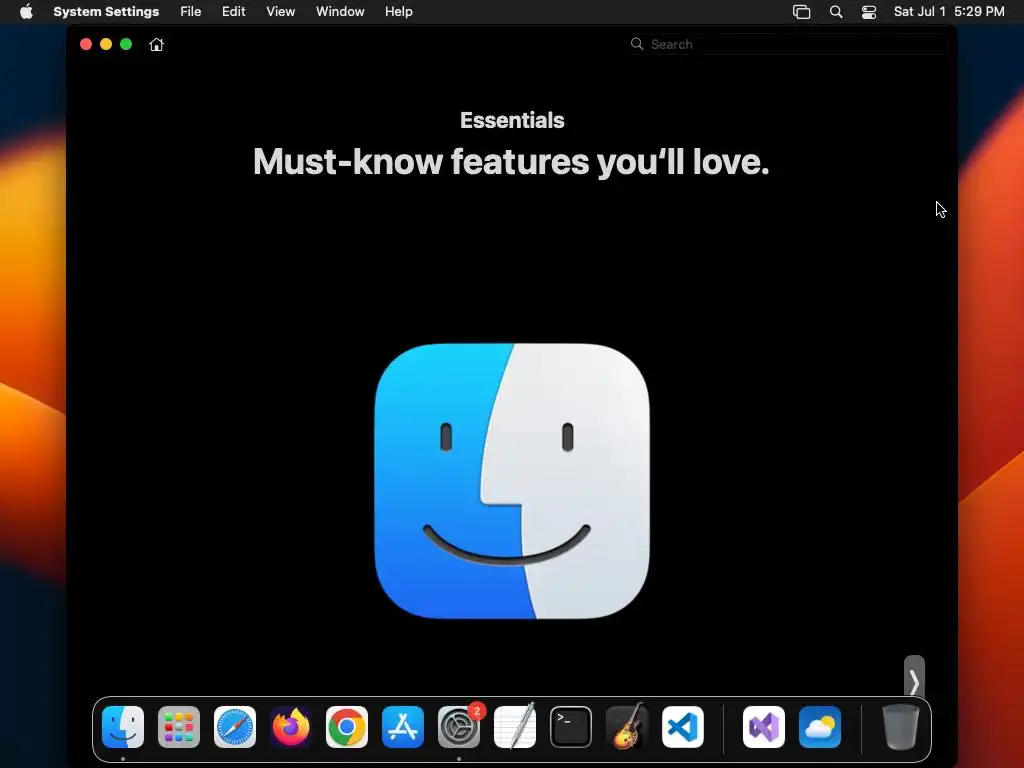Open the Apple menu
The image size is (1024, 768).
pos(26,11)
